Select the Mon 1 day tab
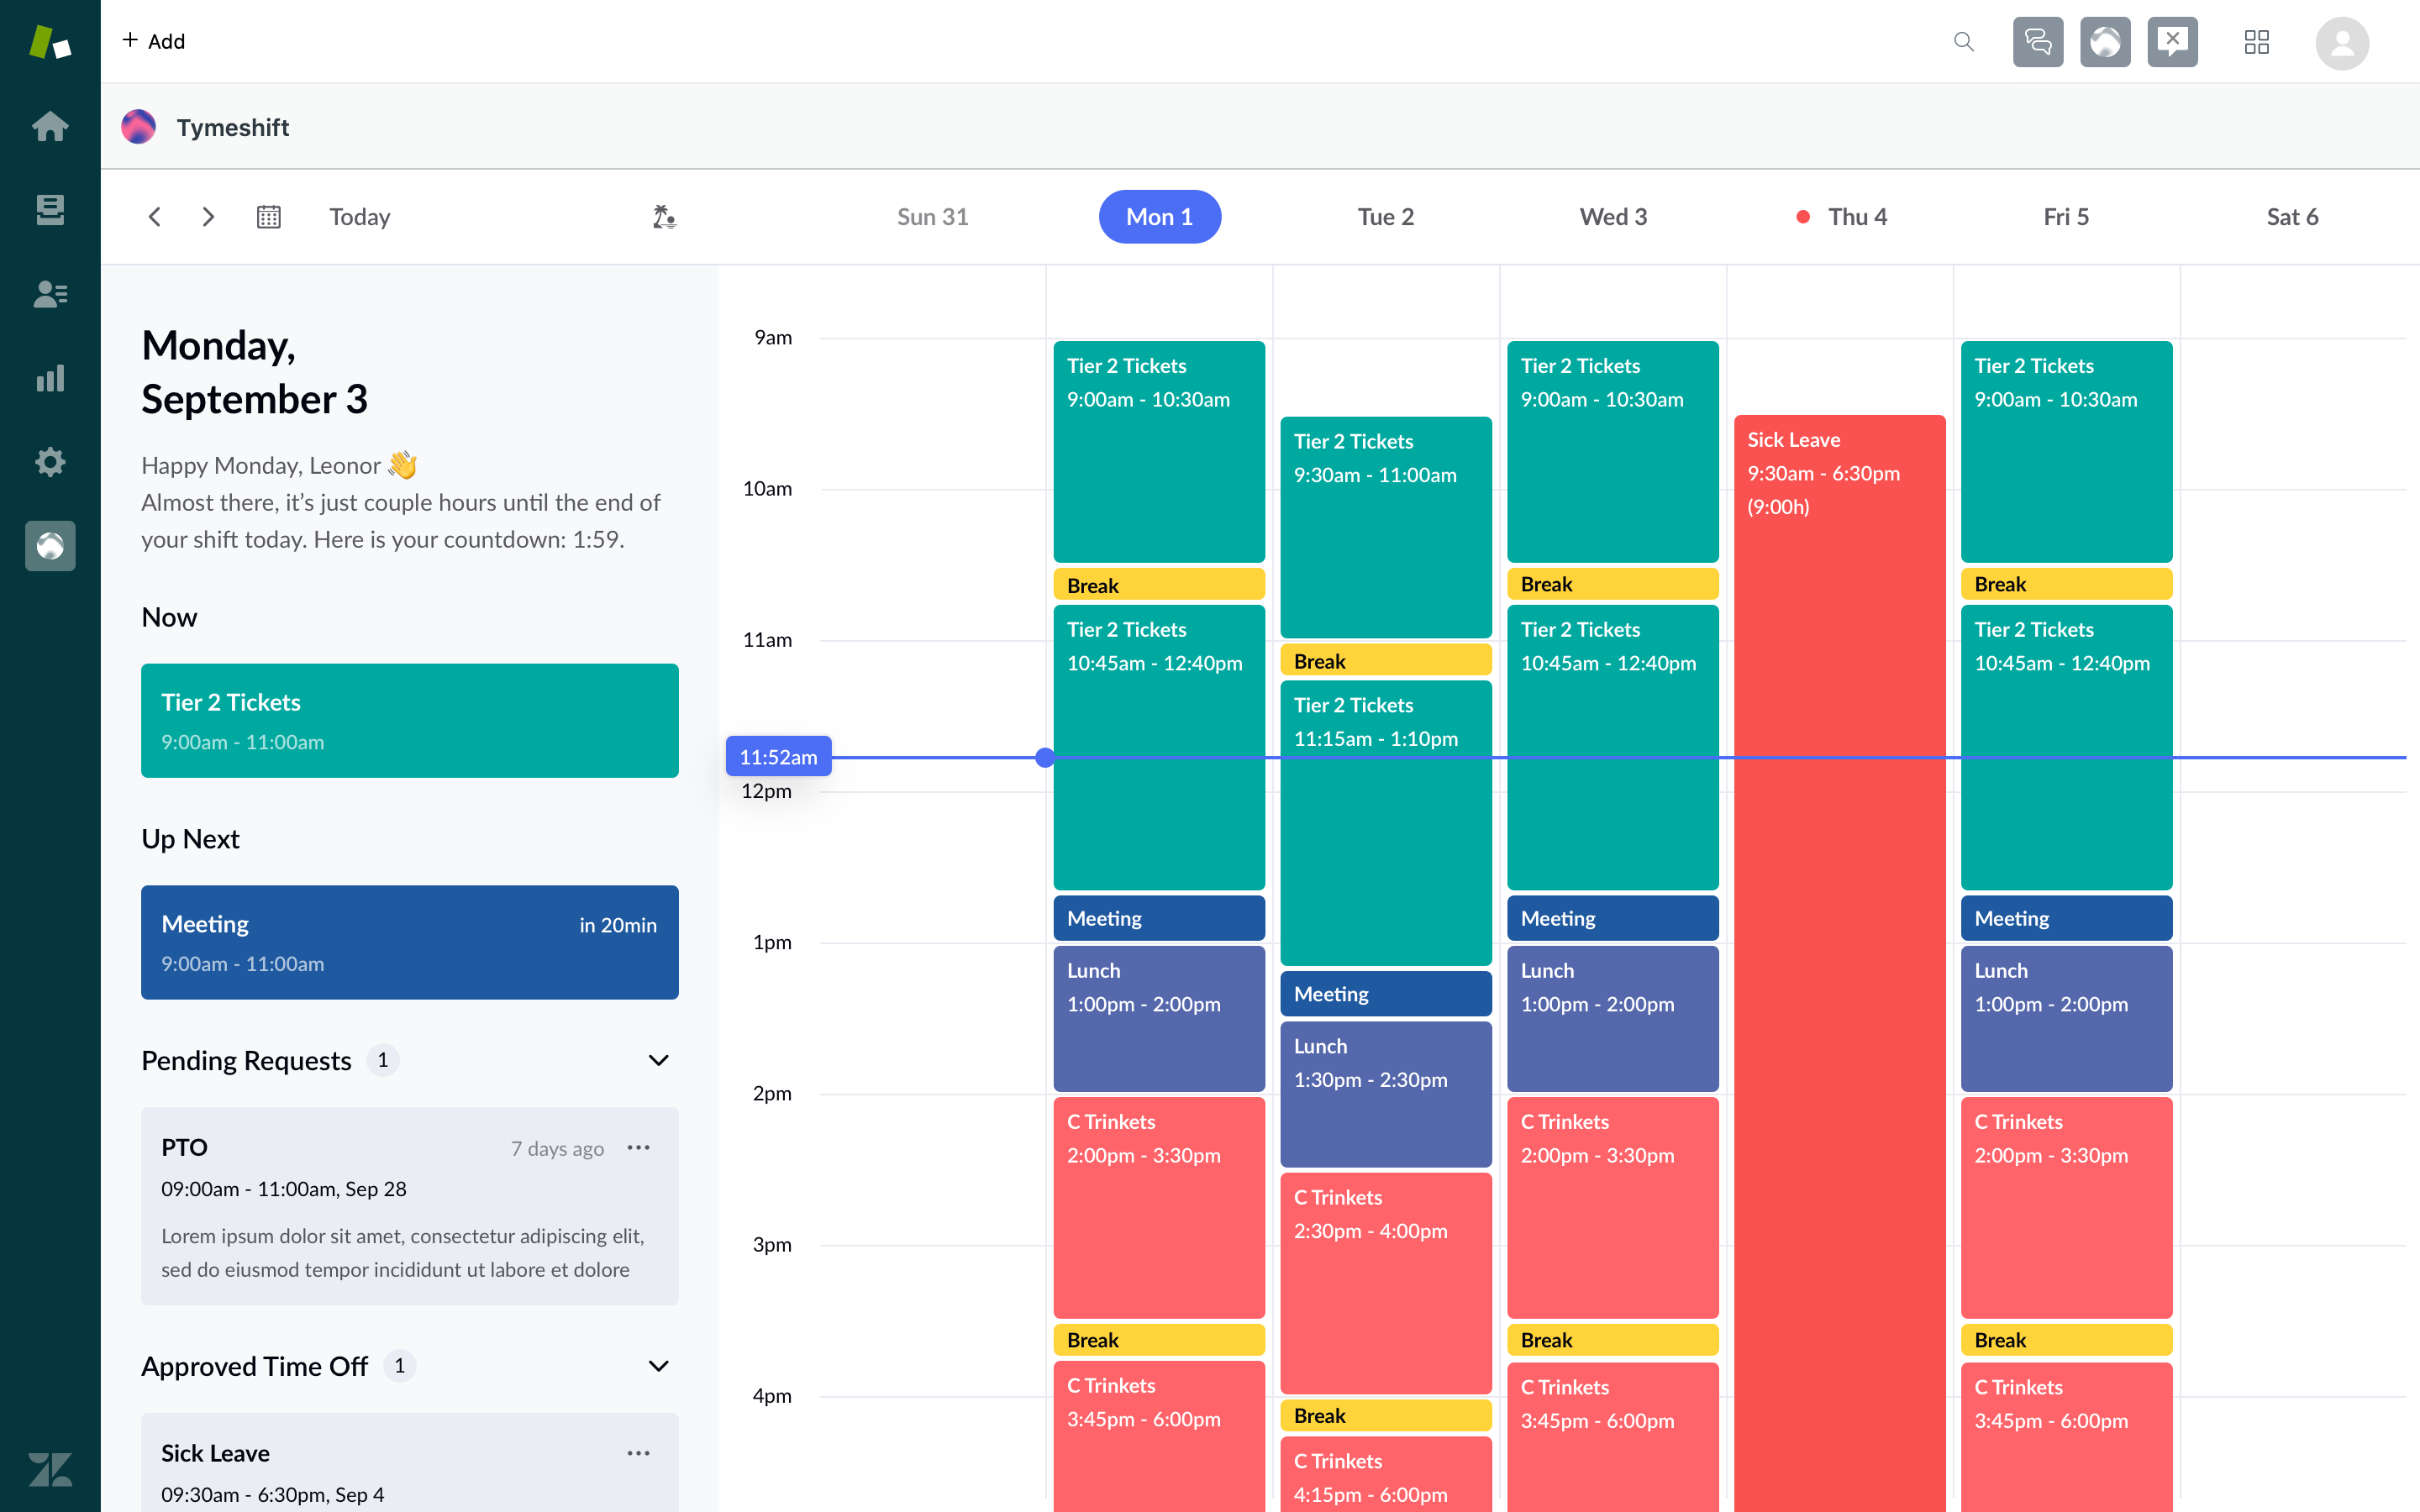 point(1159,216)
